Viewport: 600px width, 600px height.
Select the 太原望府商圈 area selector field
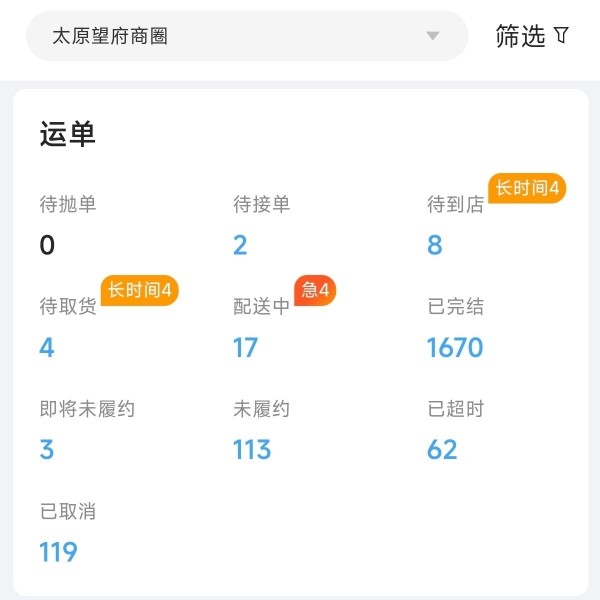click(230, 36)
